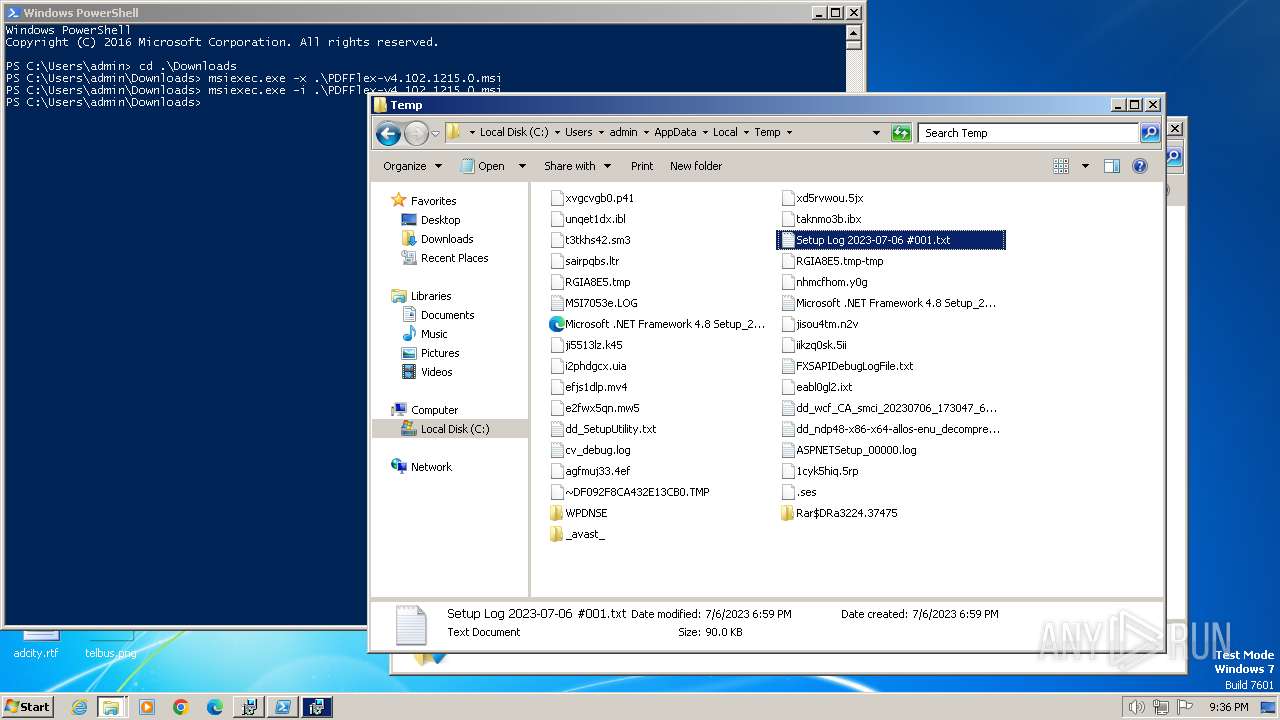This screenshot has width=1280, height=720.
Task: Open the Organize menu
Action: [x=411, y=166]
